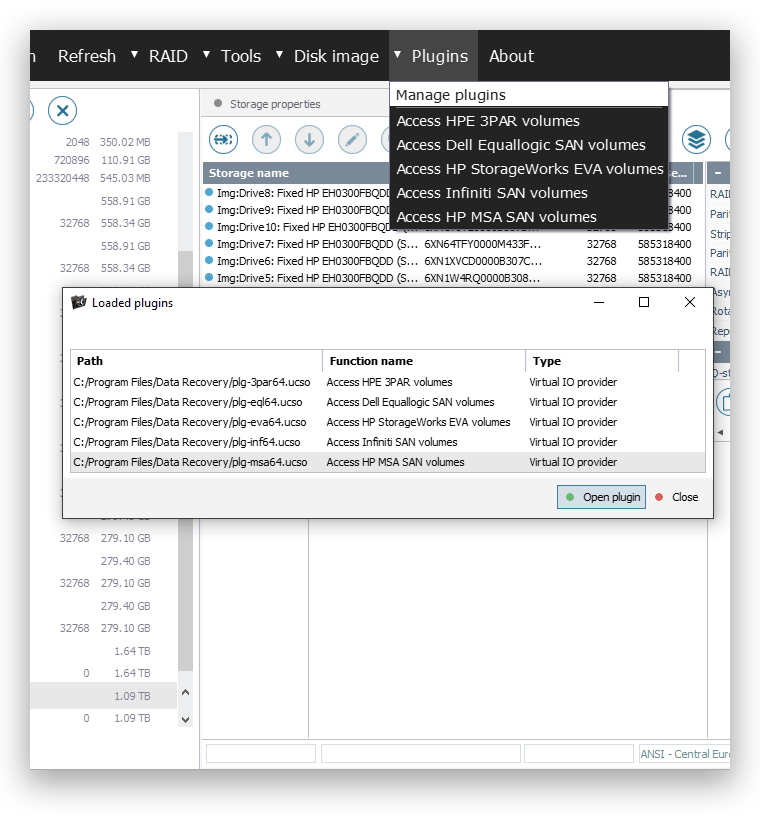Click the first empty status bar field
The width and height of the screenshot is (760, 820).
click(261, 754)
